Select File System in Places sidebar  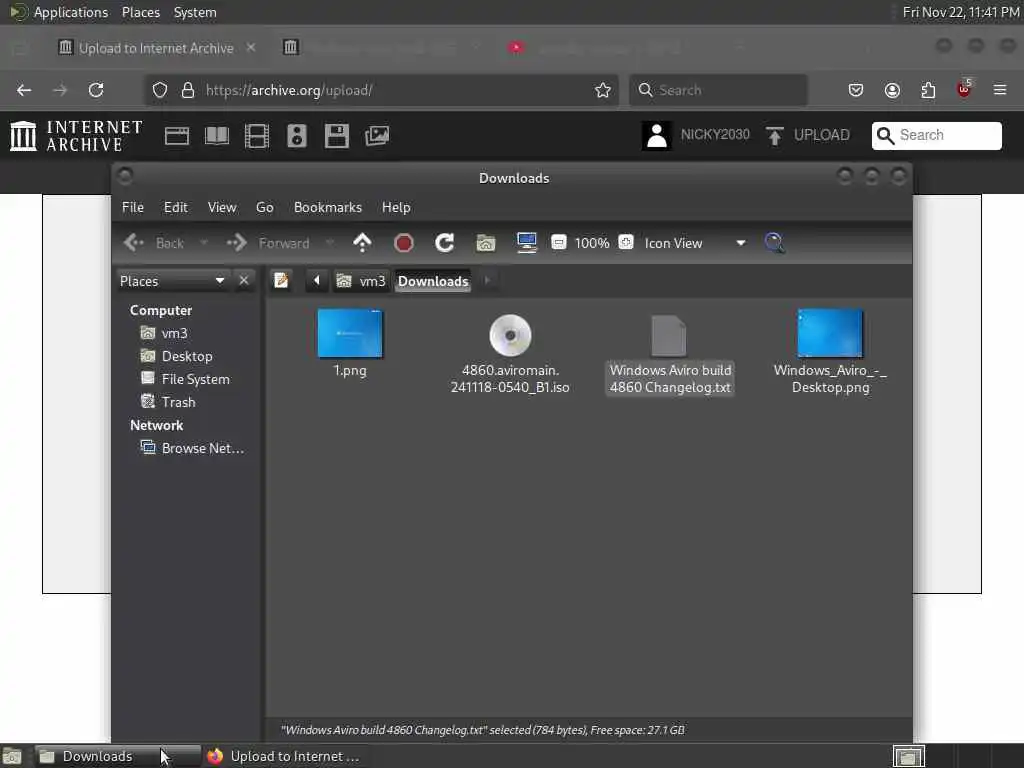click(x=185, y=379)
